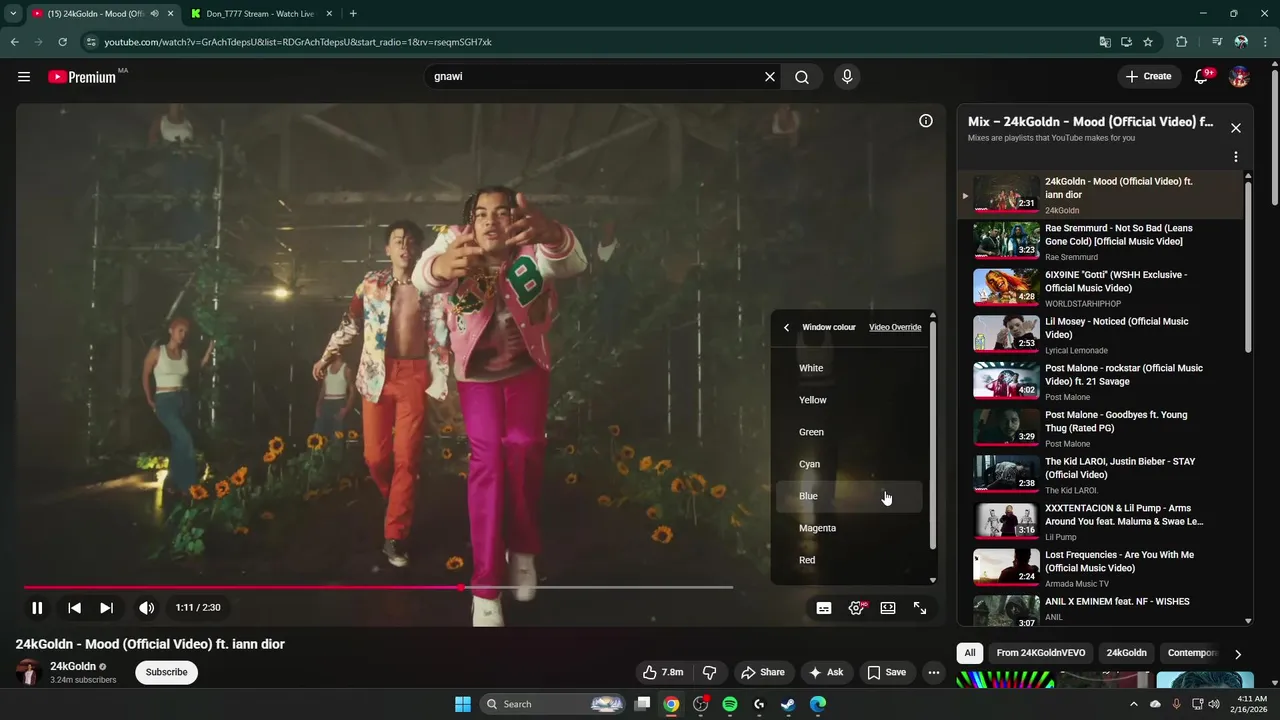Screen dimensions: 1280x720
Task: Open the YouTube guide hamburger menu
Action: click(x=24, y=77)
